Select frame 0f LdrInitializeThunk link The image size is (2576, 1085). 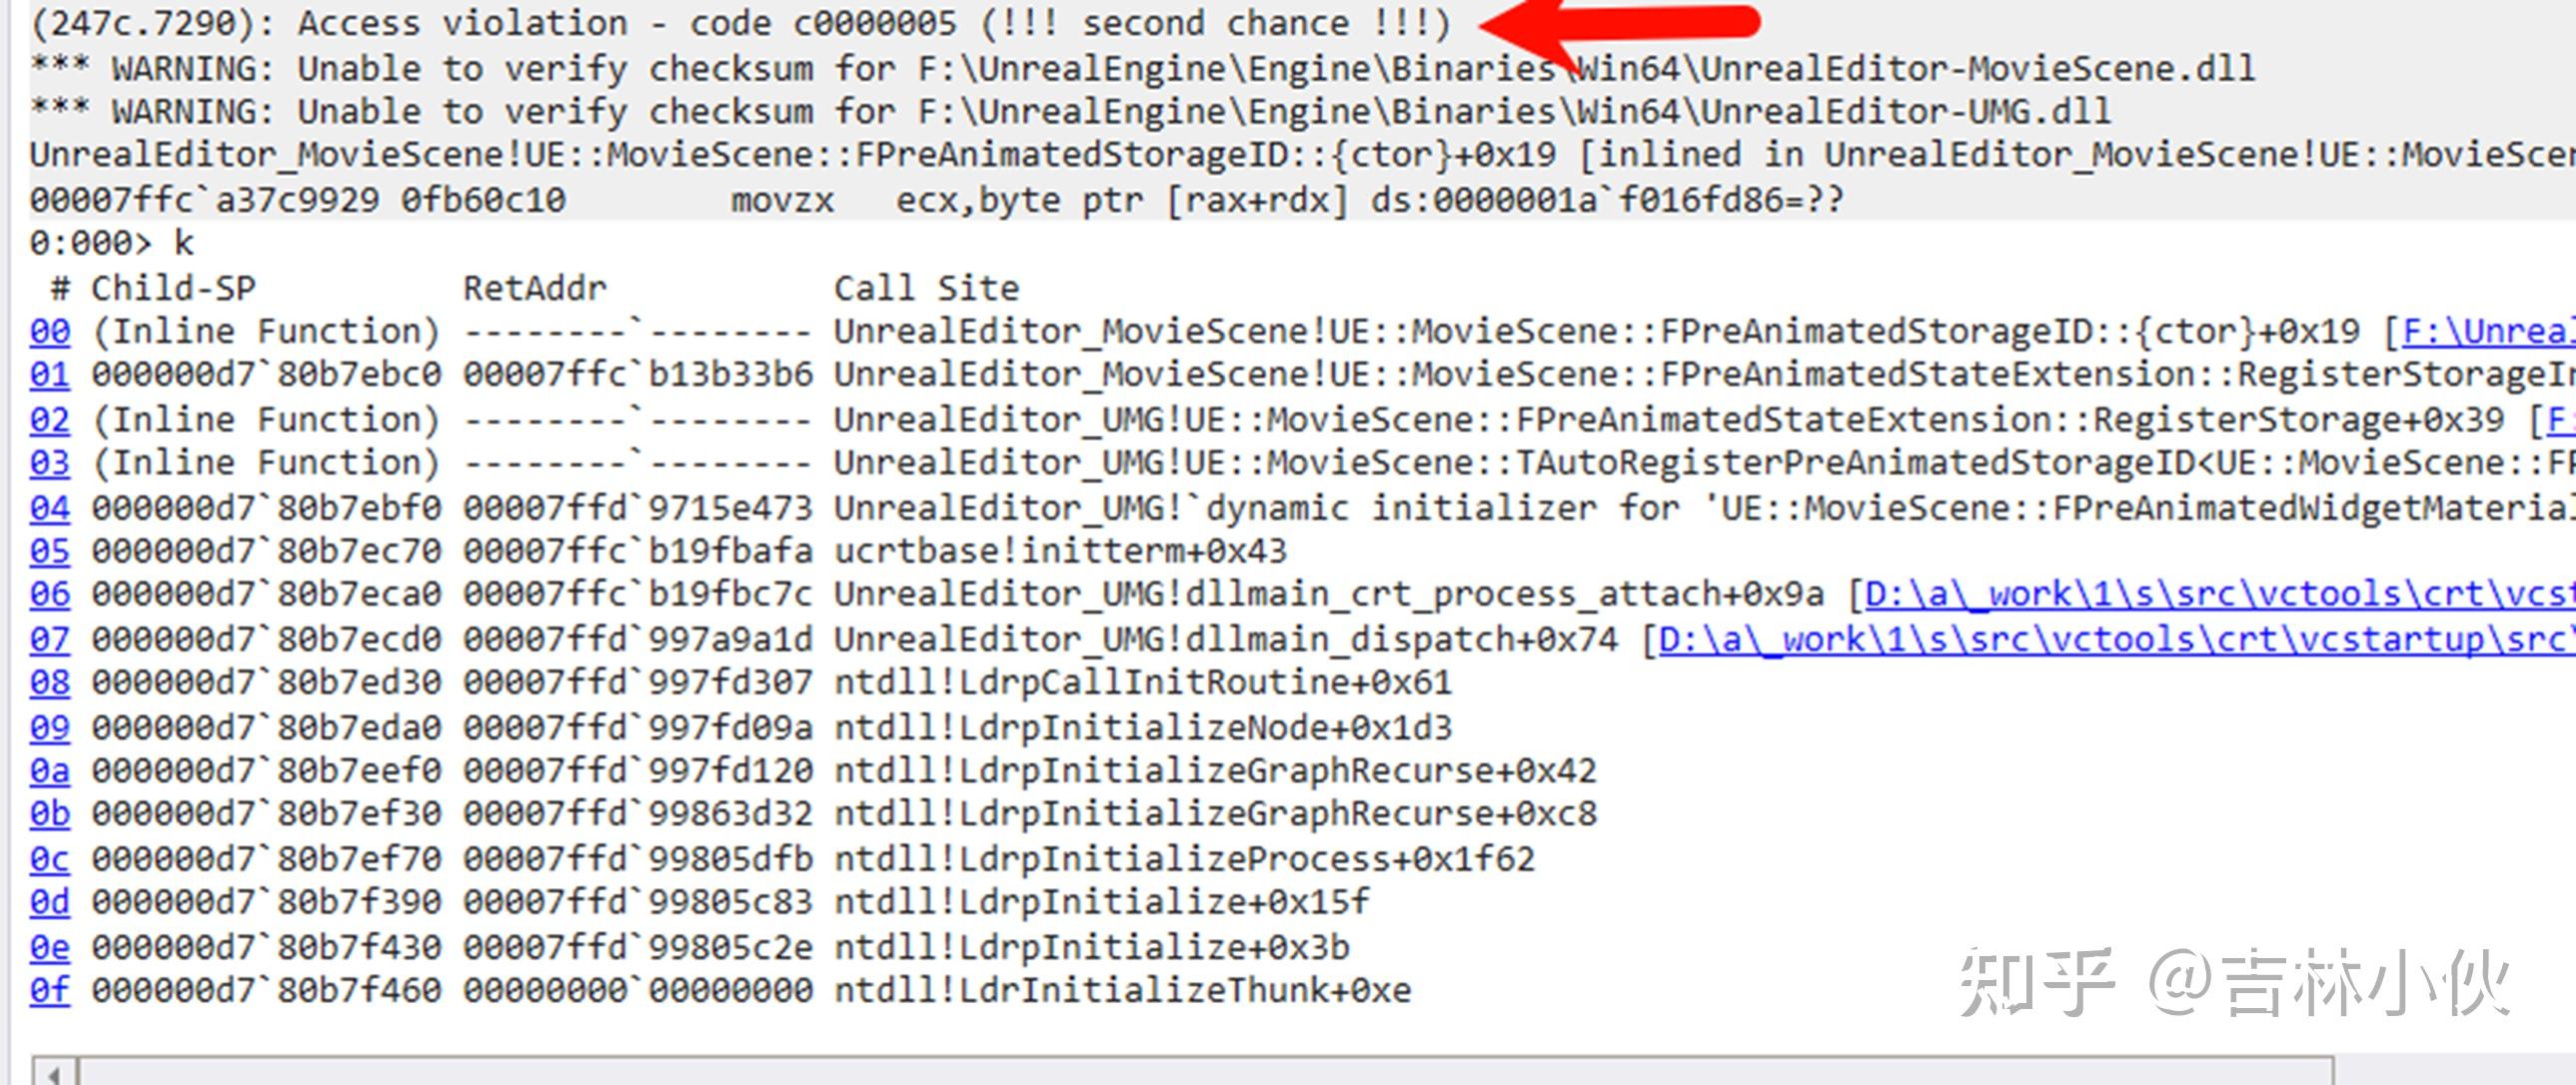tap(50, 991)
